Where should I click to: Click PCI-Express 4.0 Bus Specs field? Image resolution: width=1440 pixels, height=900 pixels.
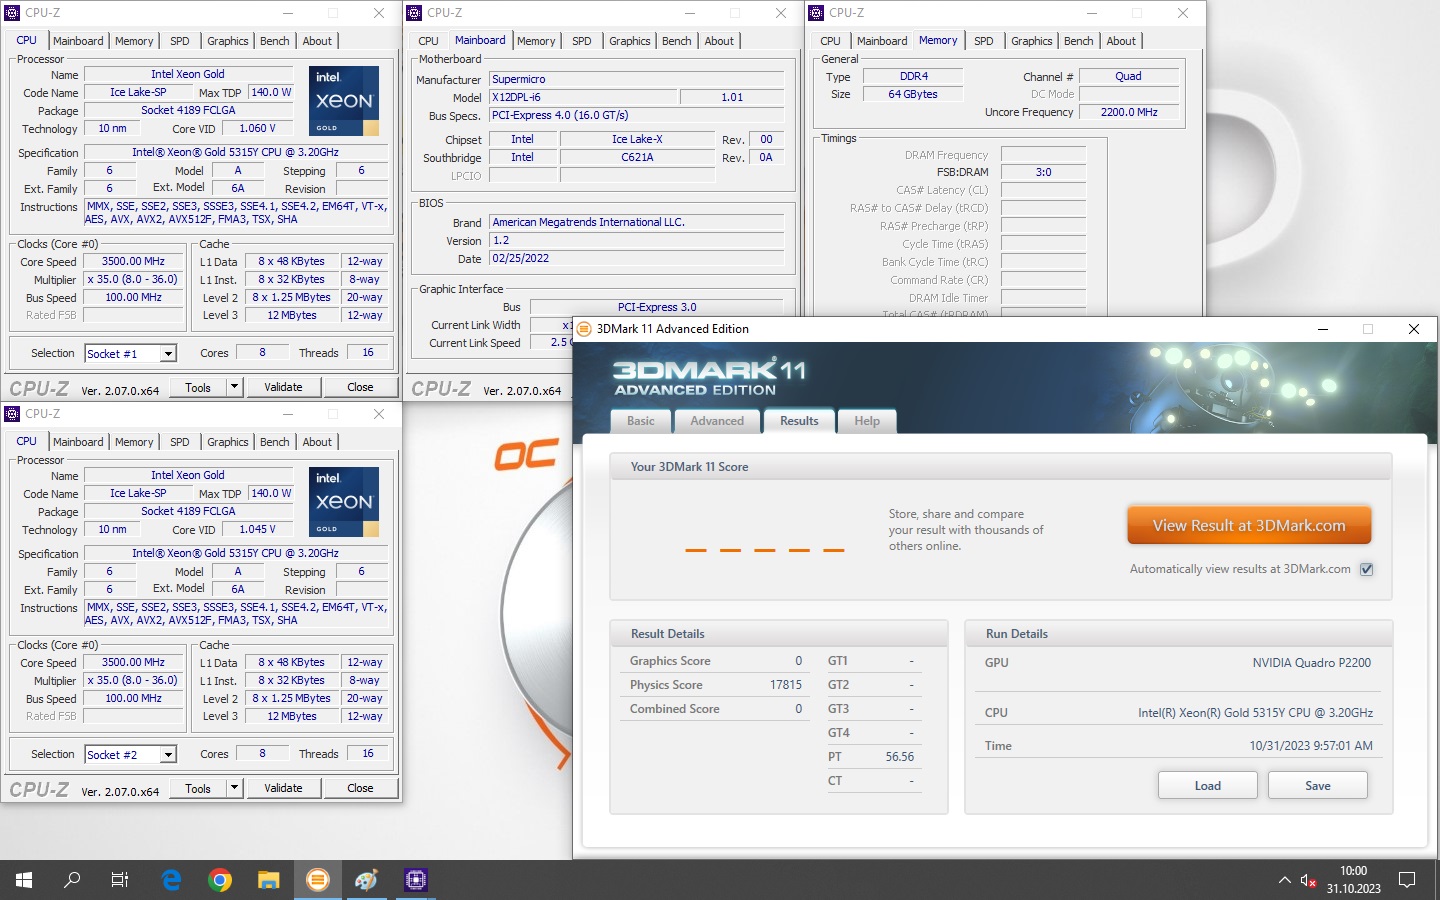636,115
